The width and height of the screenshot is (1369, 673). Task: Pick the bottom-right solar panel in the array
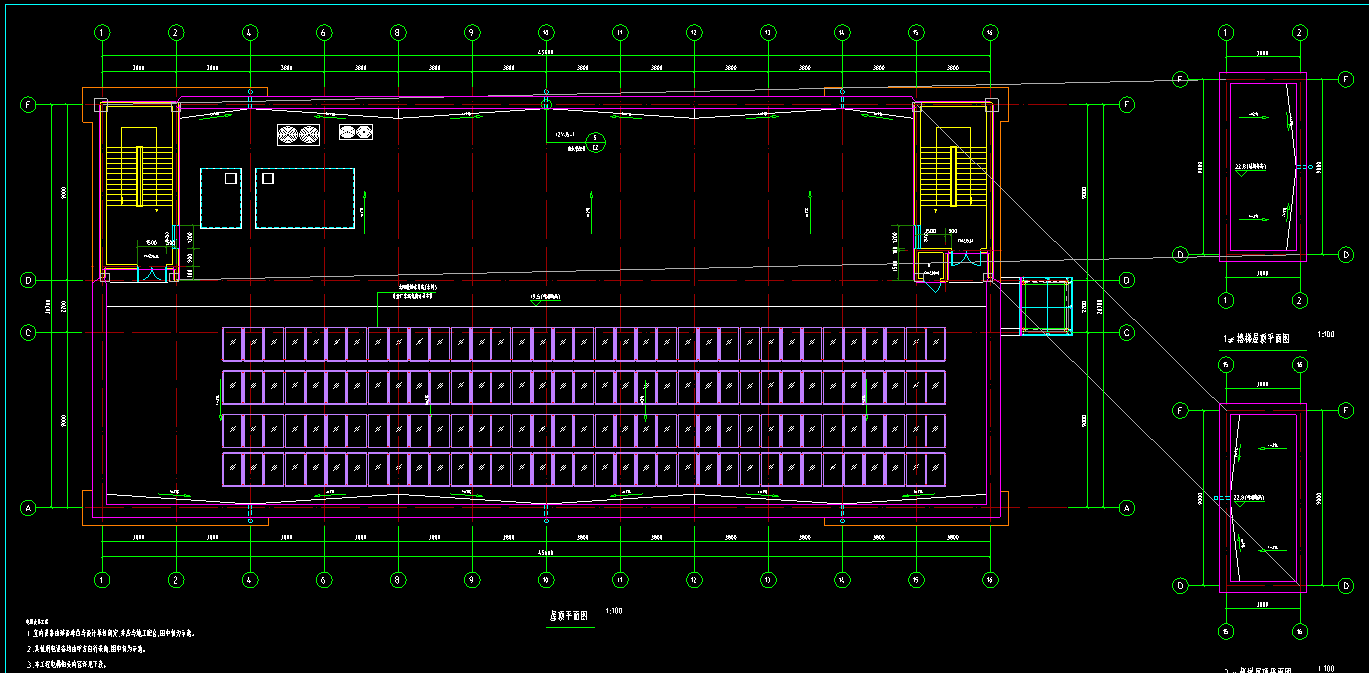(x=935, y=468)
